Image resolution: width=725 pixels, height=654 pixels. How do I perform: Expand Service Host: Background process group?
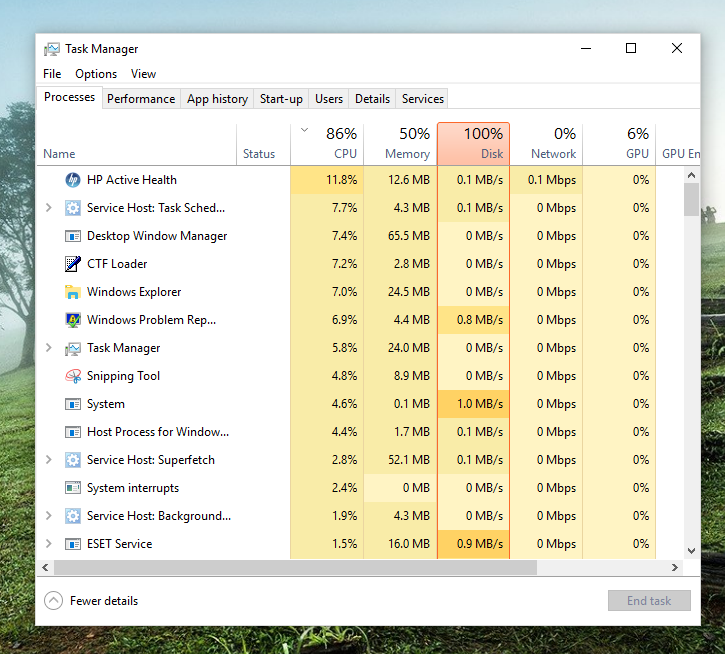(x=49, y=516)
